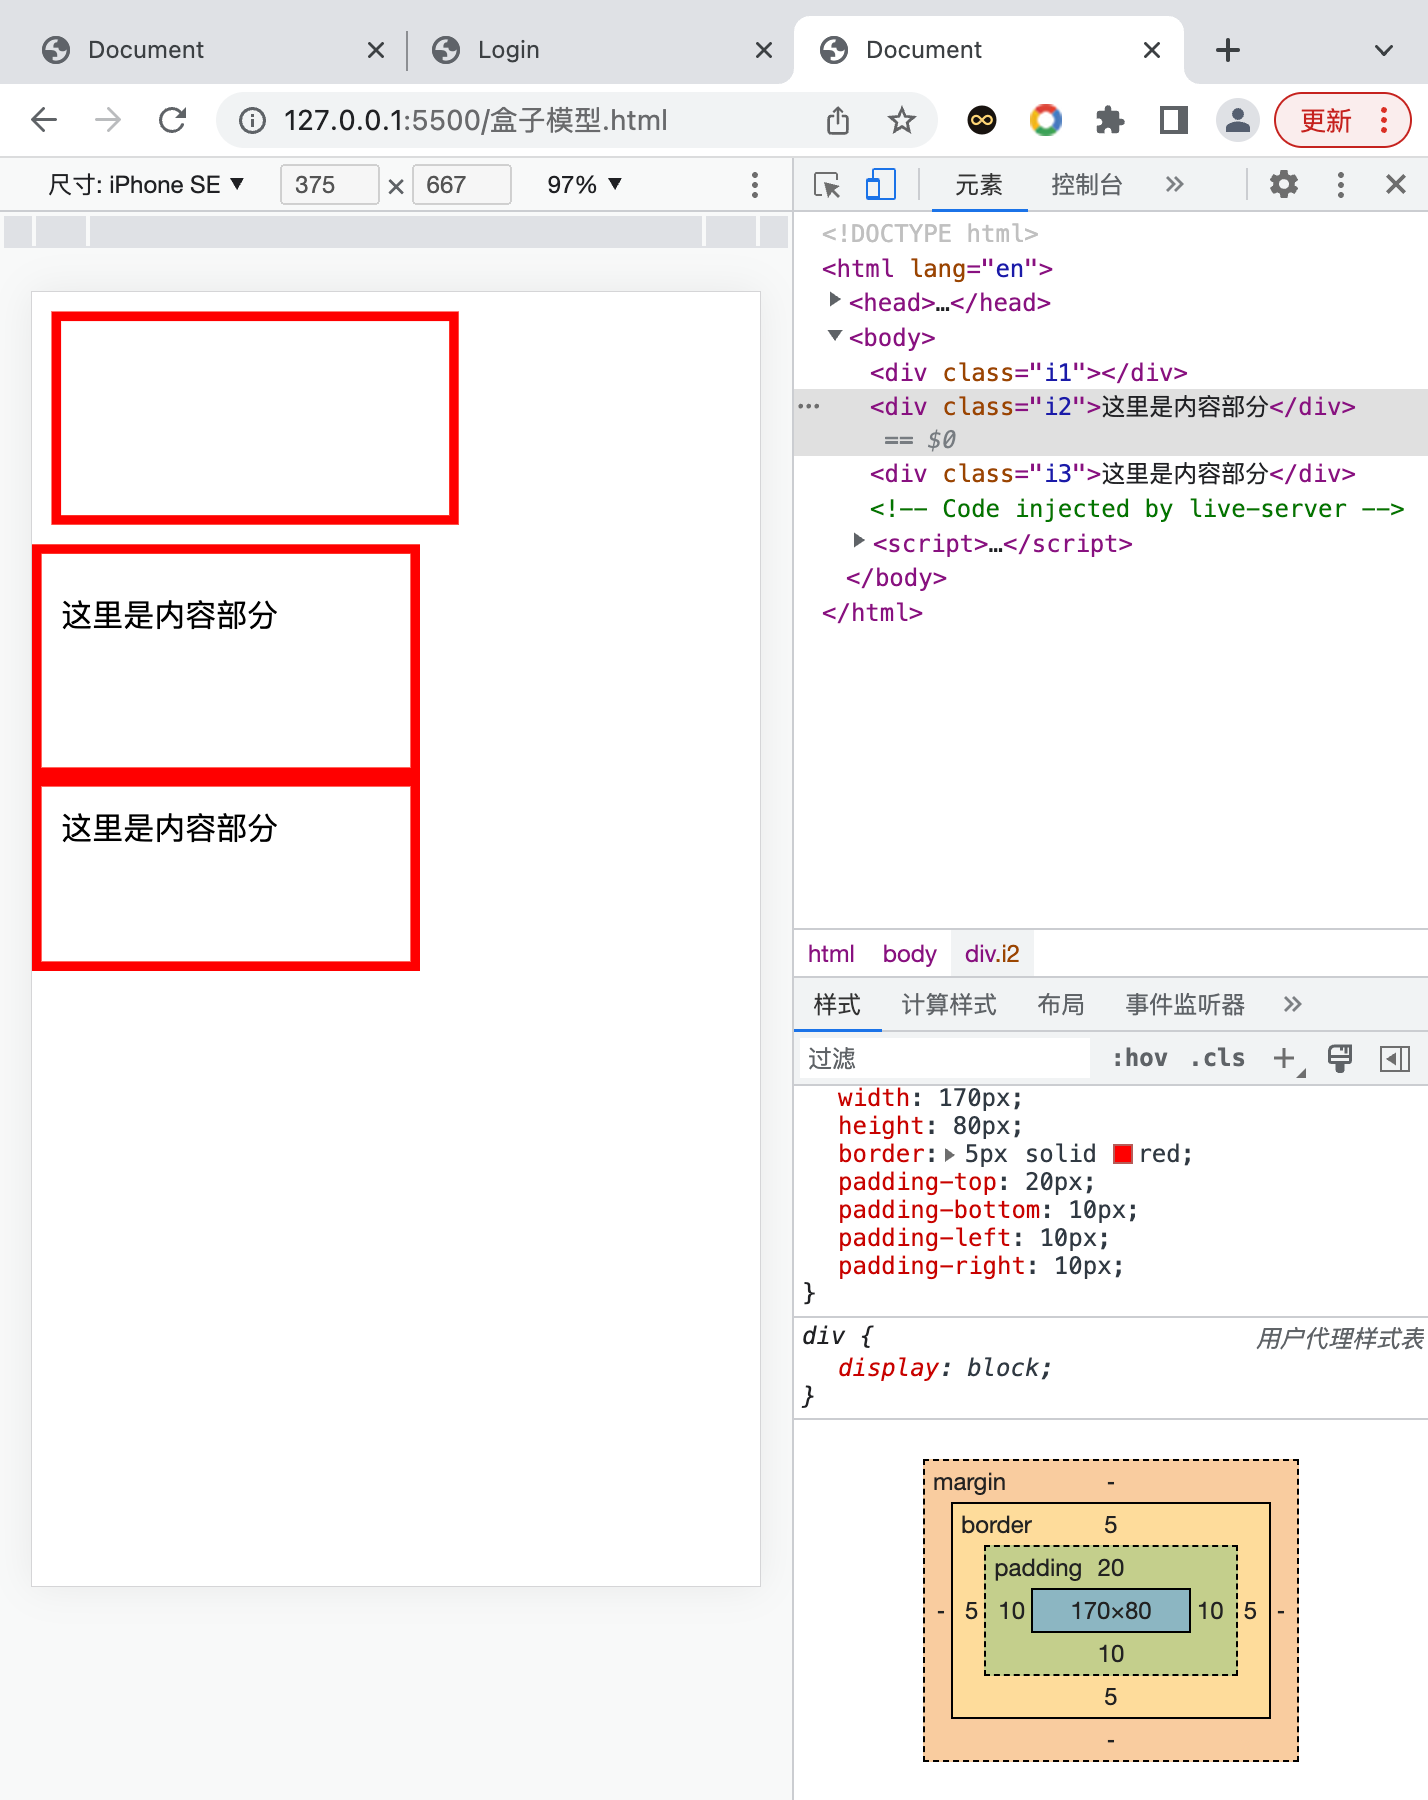1428x1800 pixels.
Task: Switch to the 样式 Styles tab
Action: (837, 1005)
